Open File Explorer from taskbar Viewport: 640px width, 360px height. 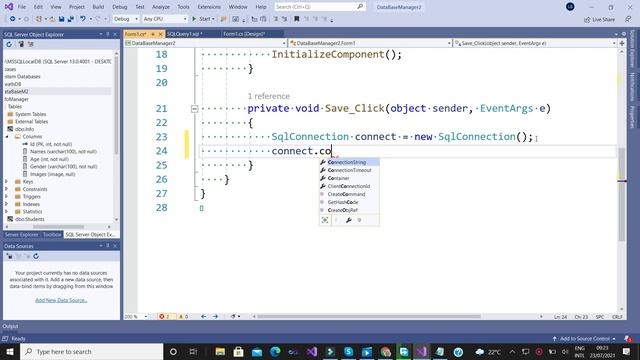pos(220,351)
